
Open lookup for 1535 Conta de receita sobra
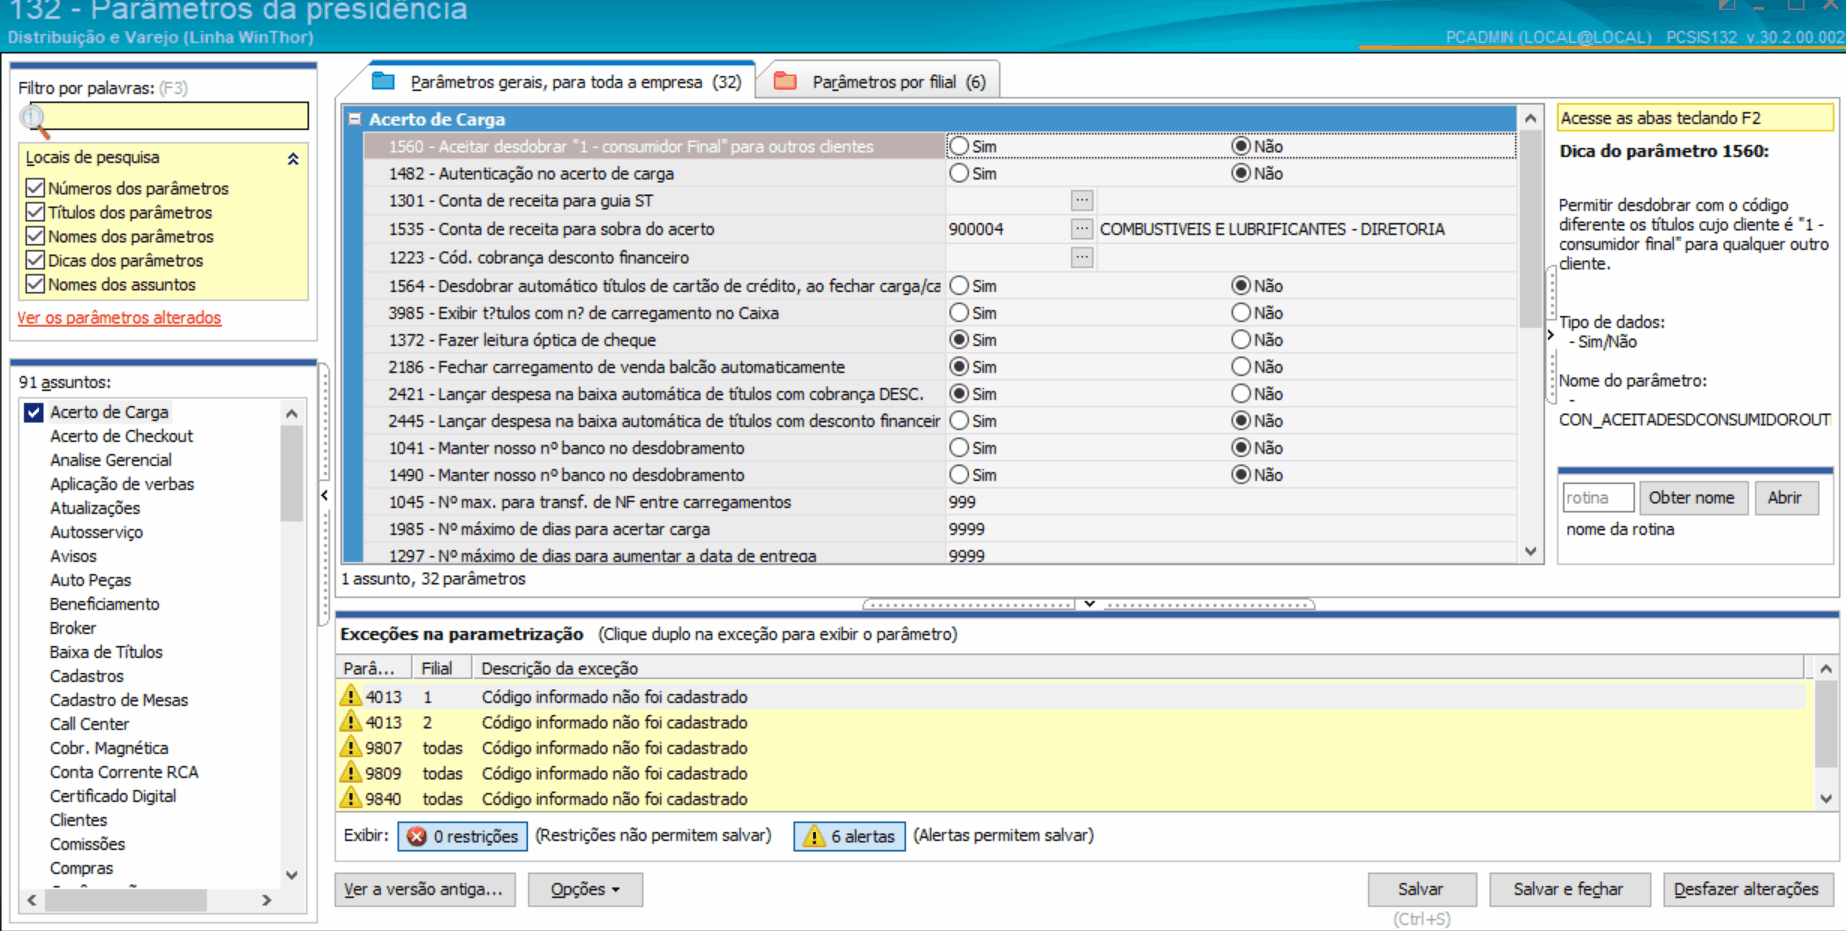pos(1081,229)
